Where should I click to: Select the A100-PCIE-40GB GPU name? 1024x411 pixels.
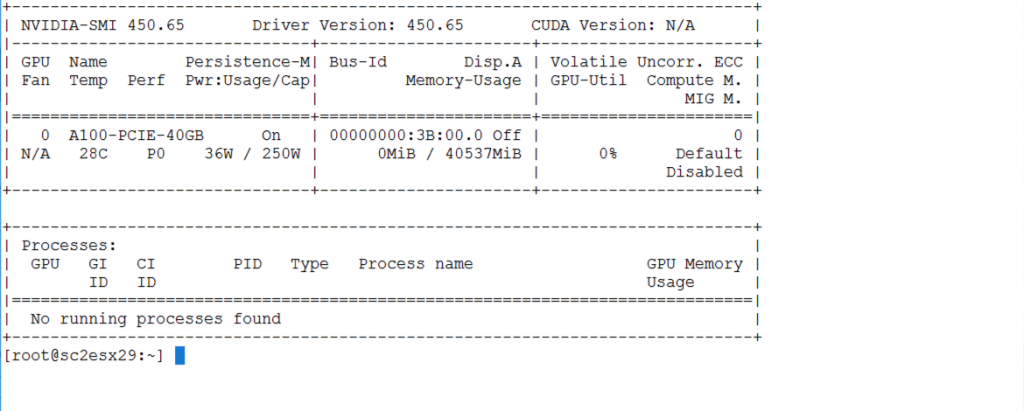tap(132, 135)
